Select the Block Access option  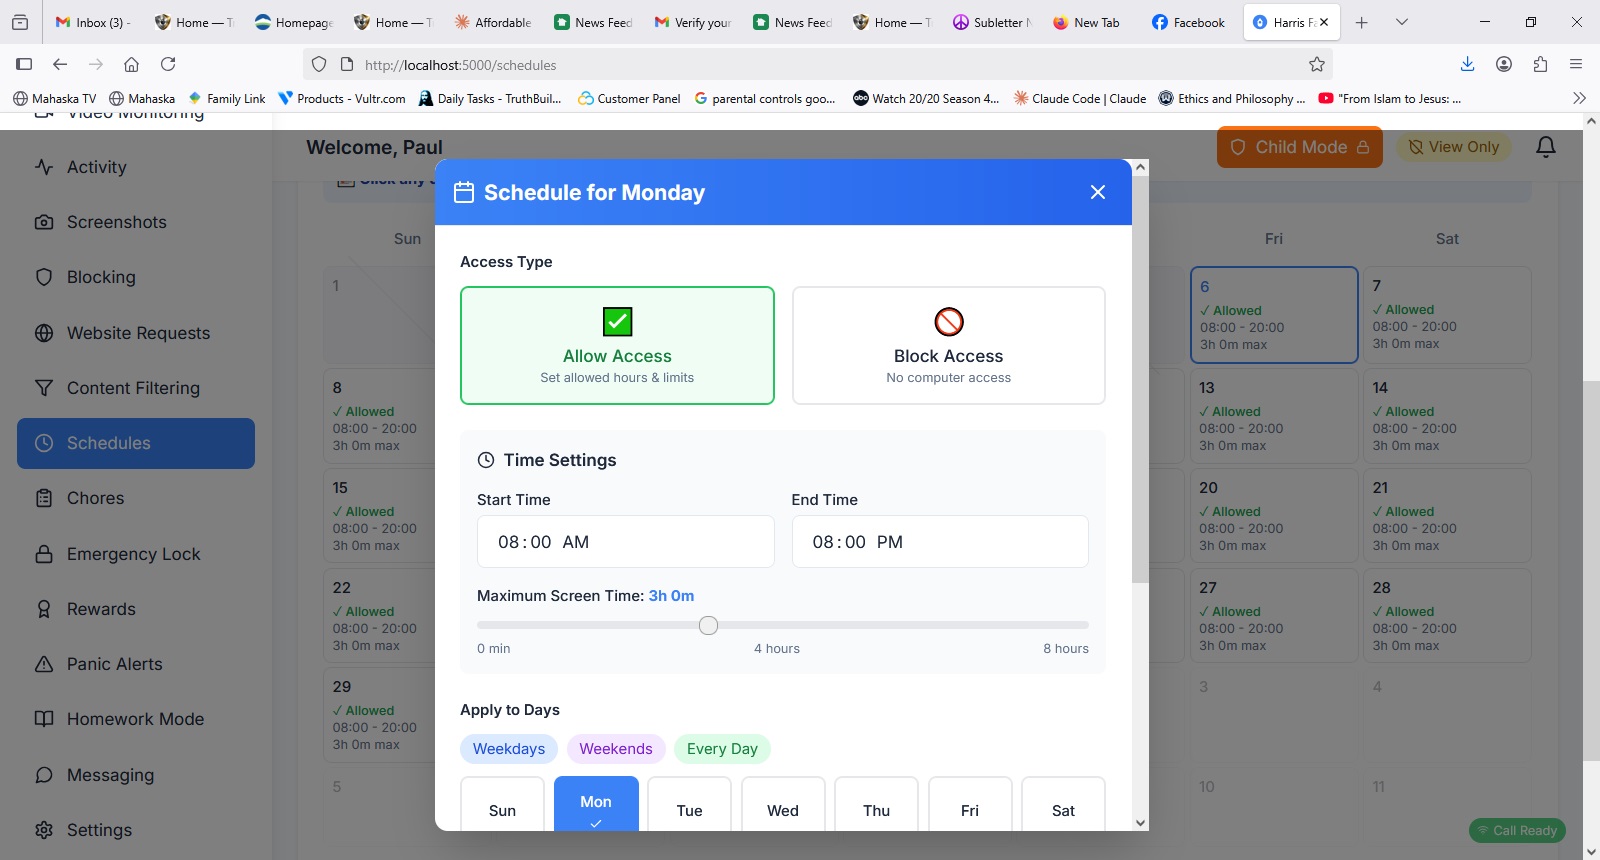pos(948,346)
